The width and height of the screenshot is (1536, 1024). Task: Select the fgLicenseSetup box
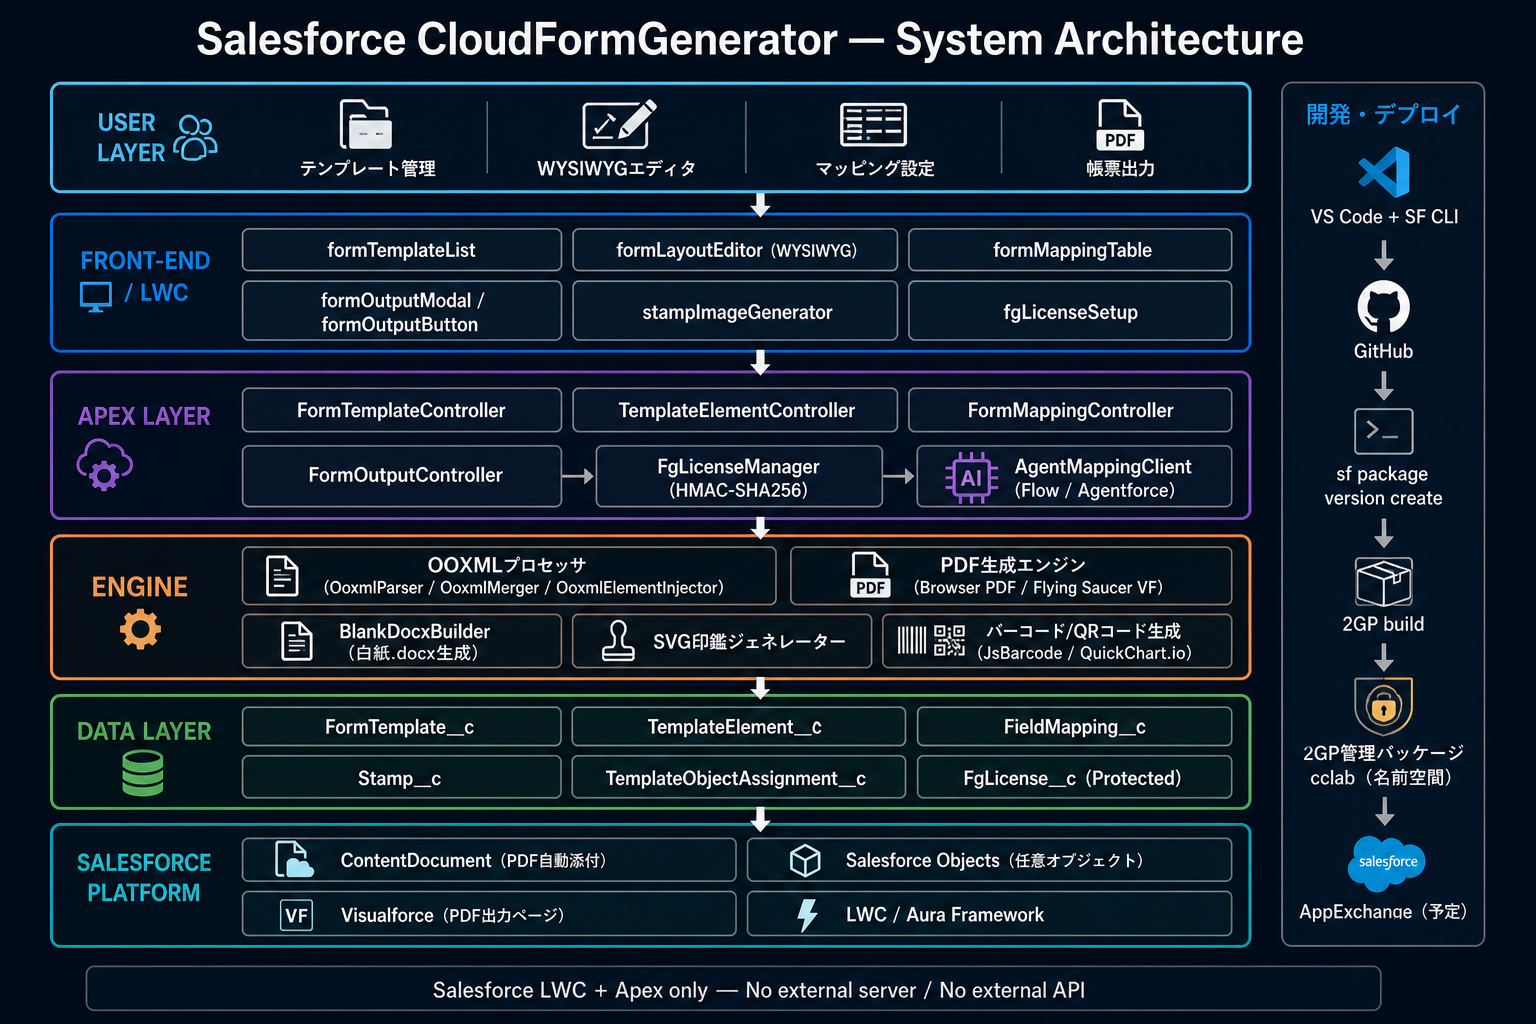(1070, 311)
